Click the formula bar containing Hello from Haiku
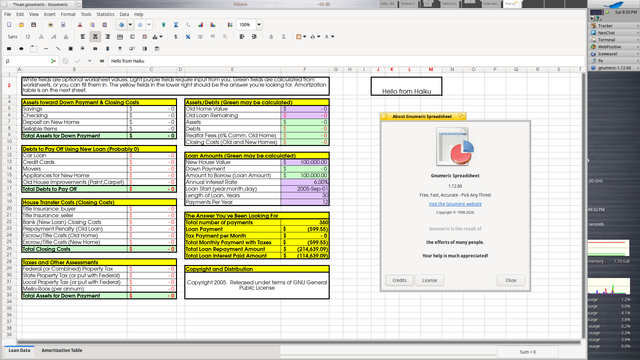 346,61
